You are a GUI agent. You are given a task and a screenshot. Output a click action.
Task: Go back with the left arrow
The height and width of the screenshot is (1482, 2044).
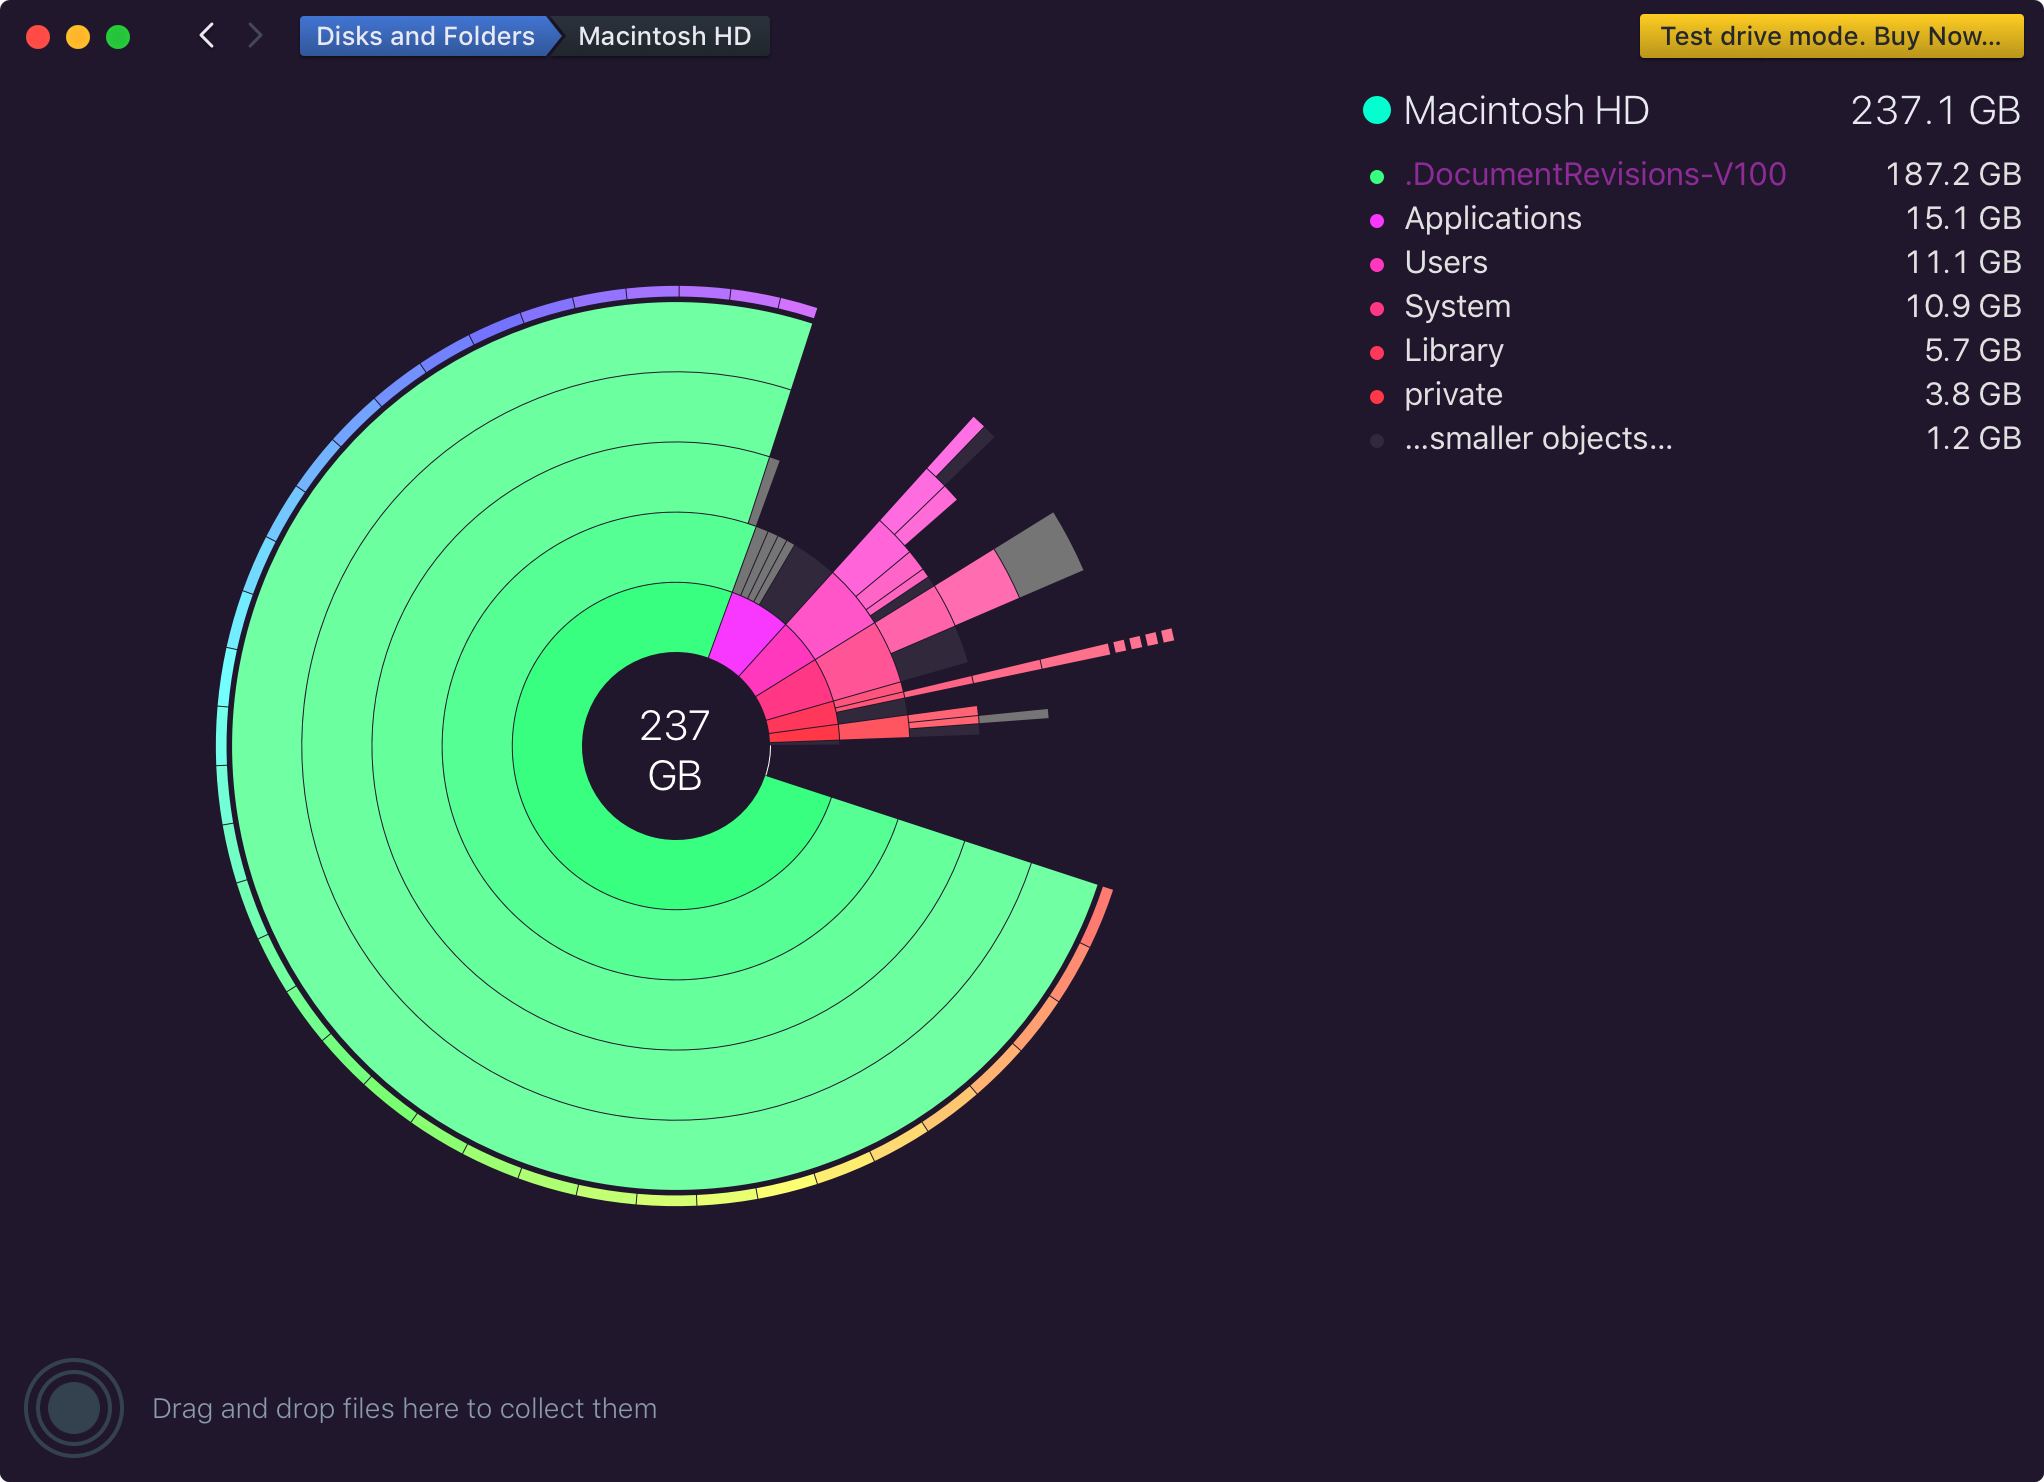(x=207, y=36)
